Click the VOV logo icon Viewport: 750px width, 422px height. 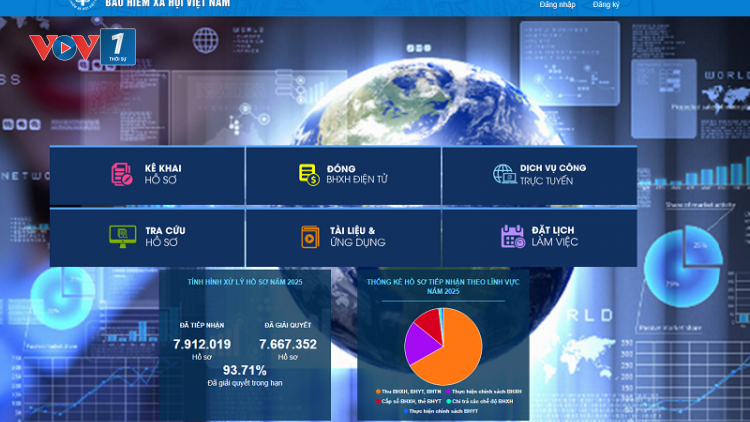[64, 47]
